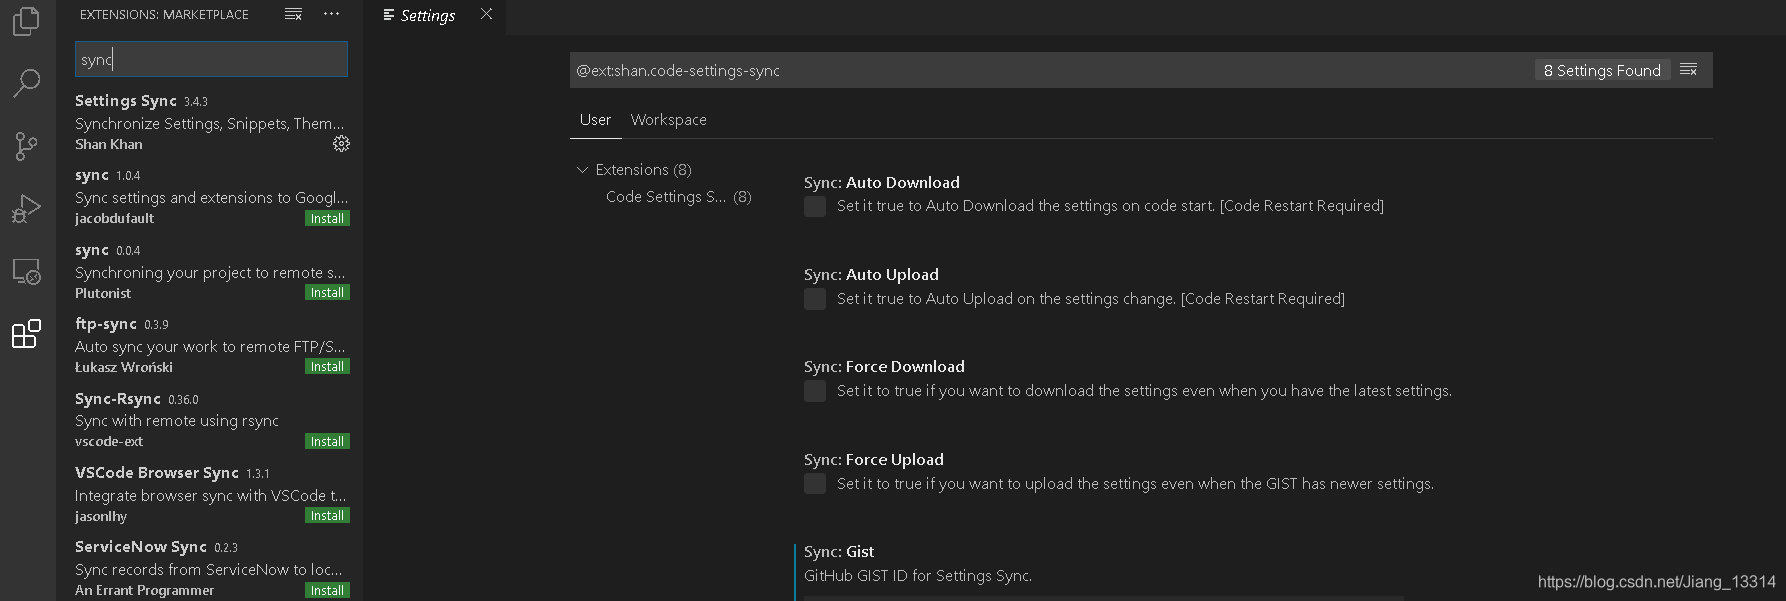
Task: Open VSCode Browser Sync entry title
Action: click(x=157, y=473)
